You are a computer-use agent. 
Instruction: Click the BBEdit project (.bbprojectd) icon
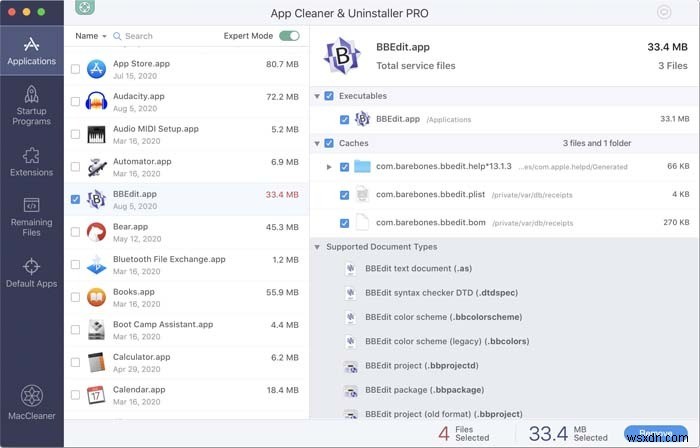click(351, 367)
